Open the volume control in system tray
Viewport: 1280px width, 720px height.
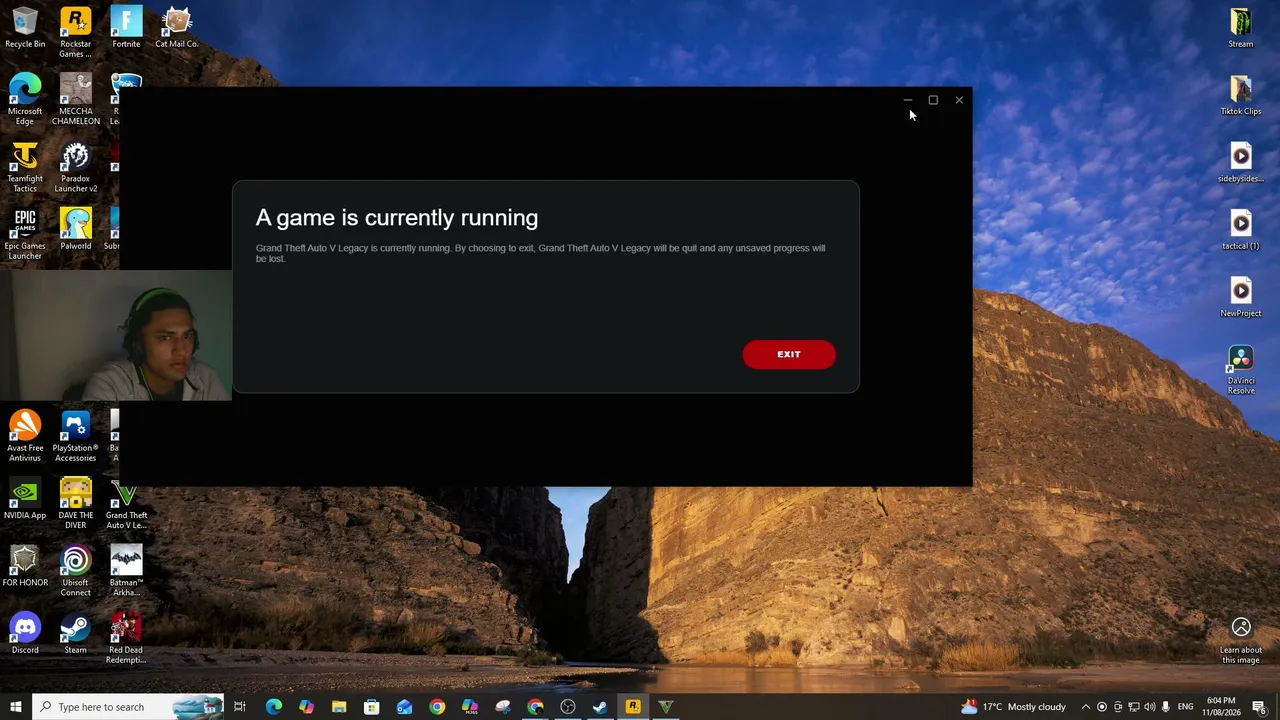click(1150, 707)
